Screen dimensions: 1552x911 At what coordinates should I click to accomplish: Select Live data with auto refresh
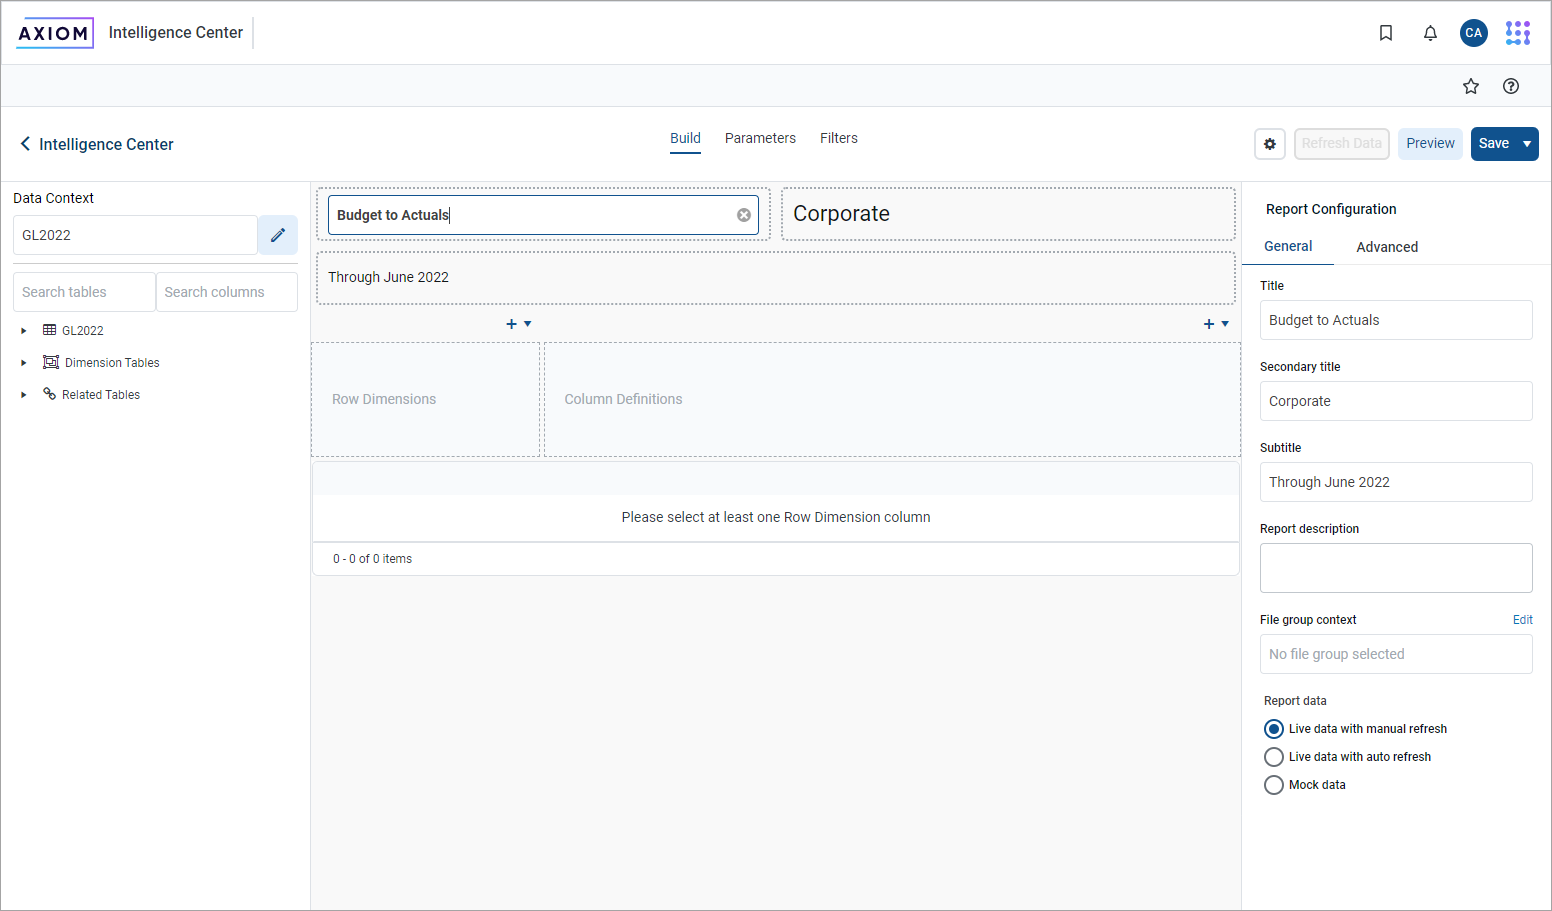coord(1274,757)
